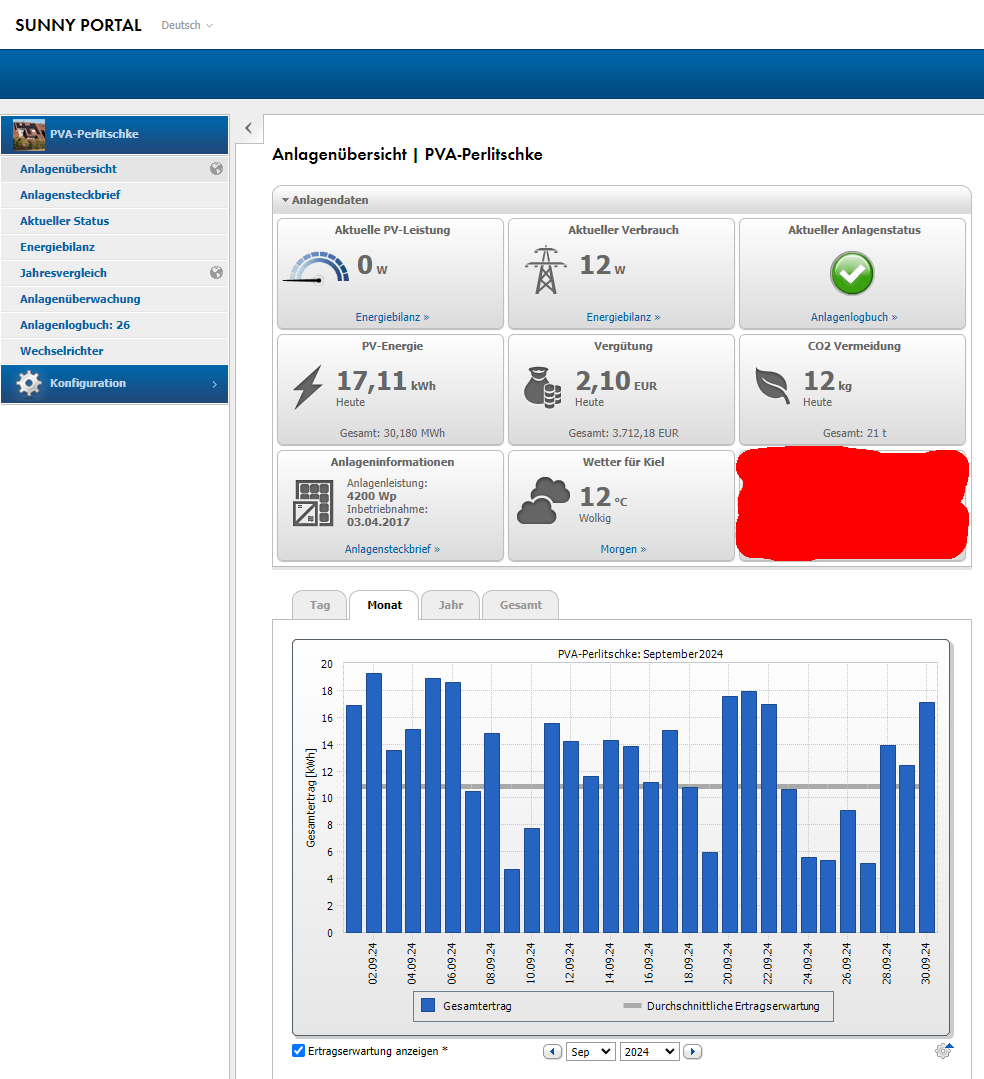
Task: Uncheck Ertragserwartung anzeigen checkbox
Action: [x=298, y=1051]
